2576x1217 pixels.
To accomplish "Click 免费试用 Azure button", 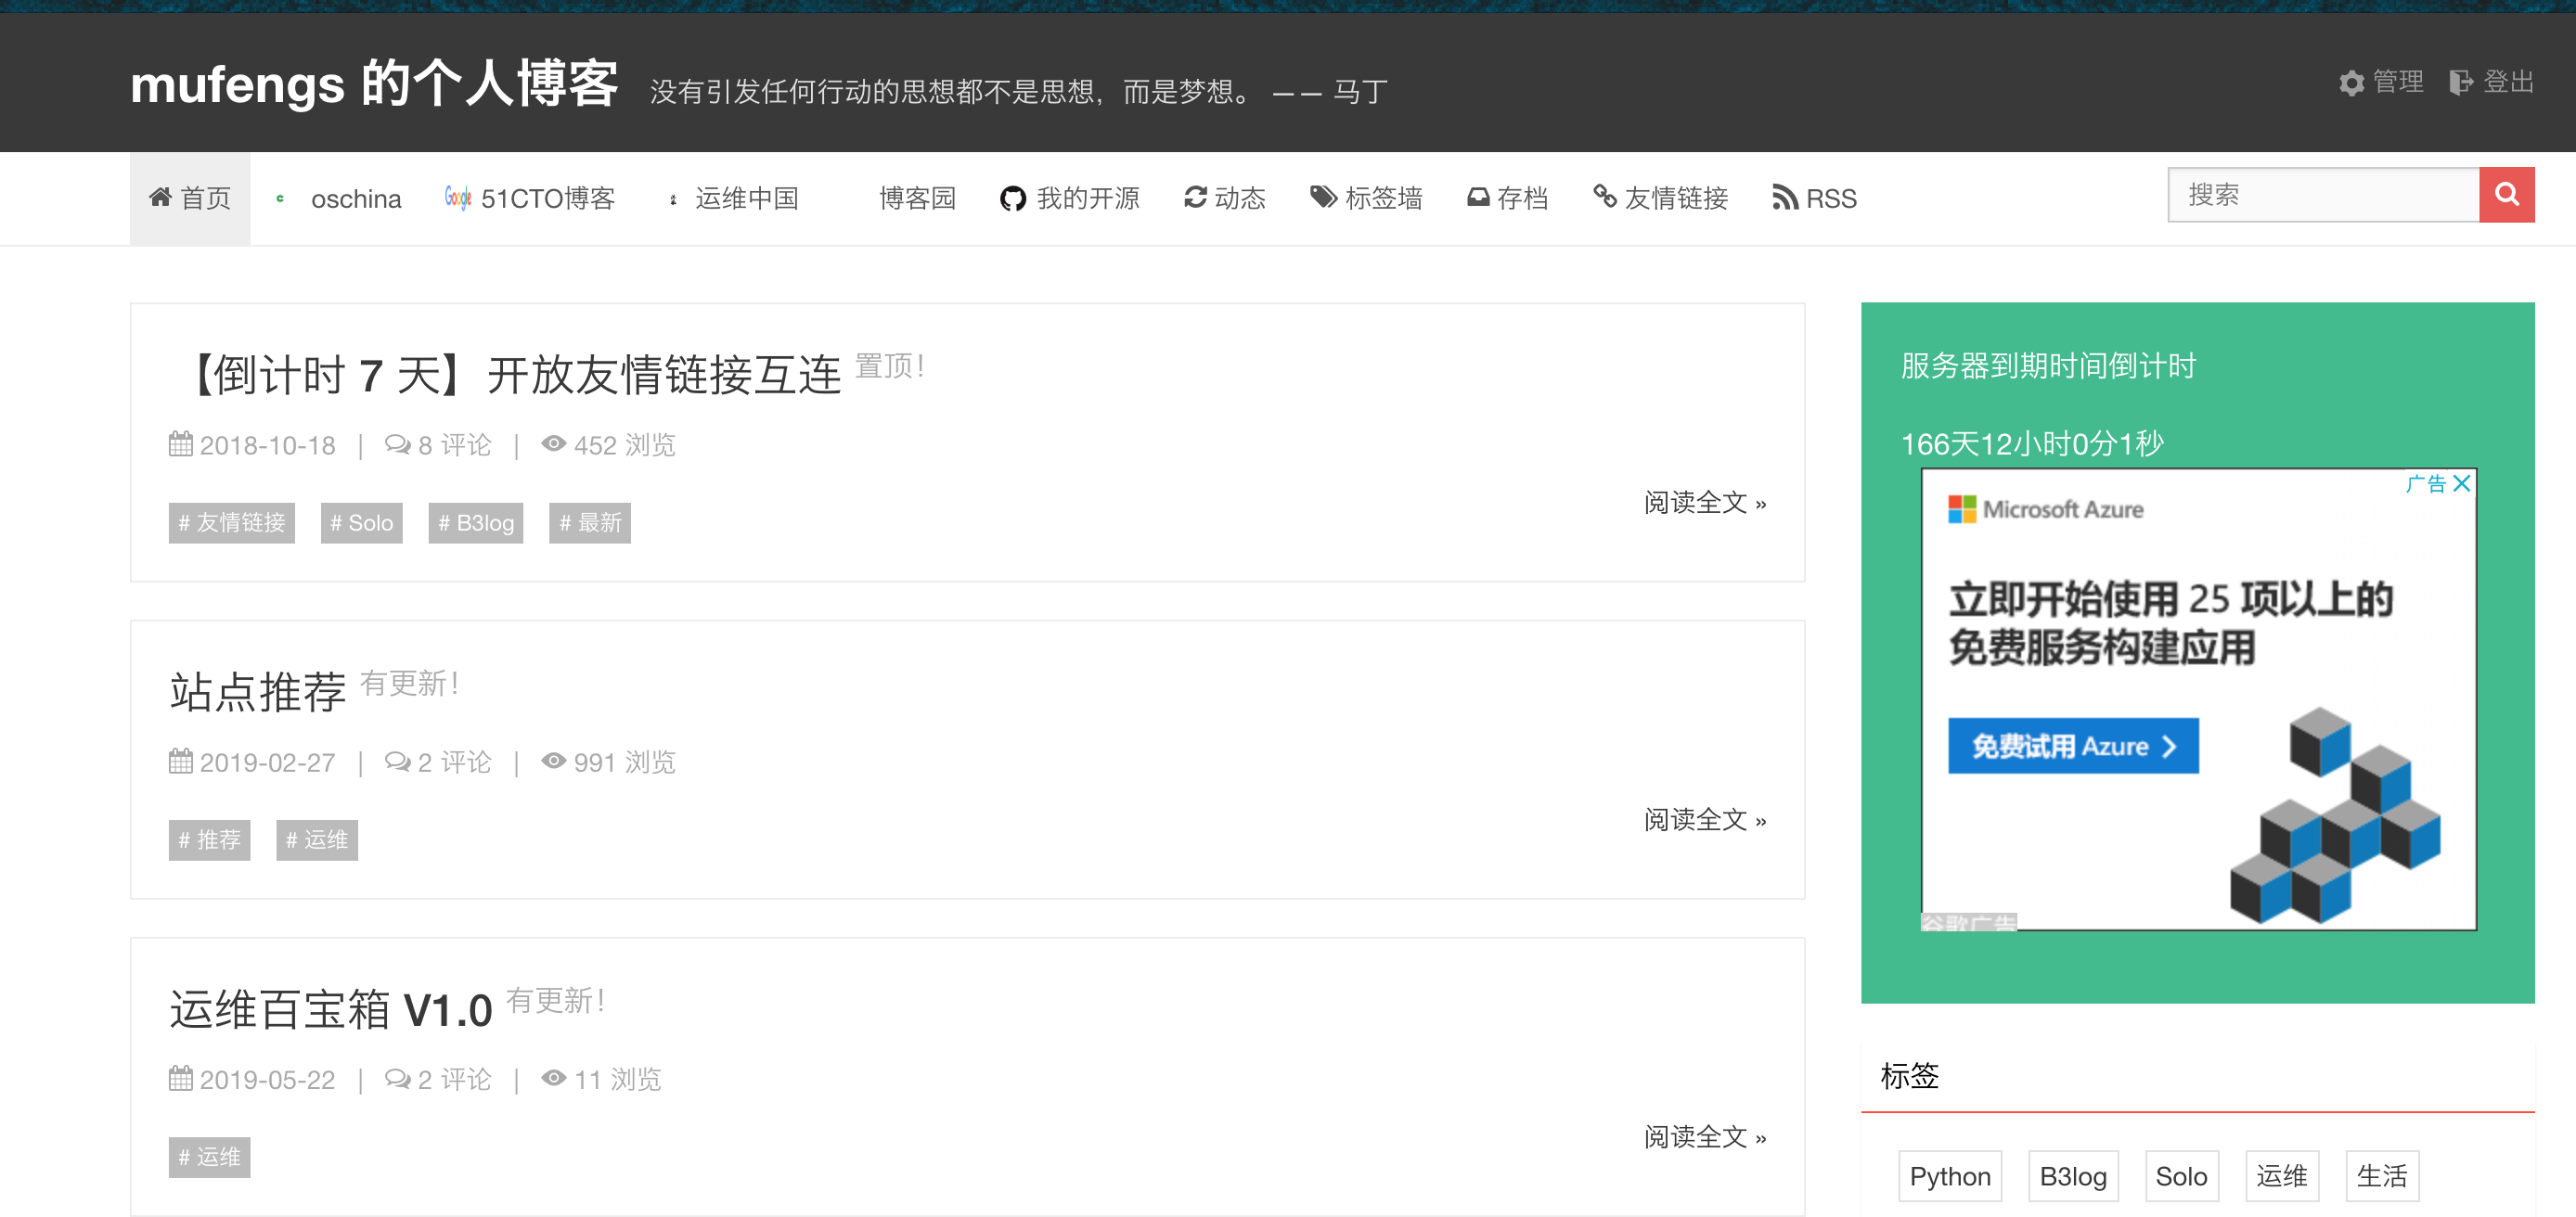I will pyautogui.click(x=2072, y=746).
